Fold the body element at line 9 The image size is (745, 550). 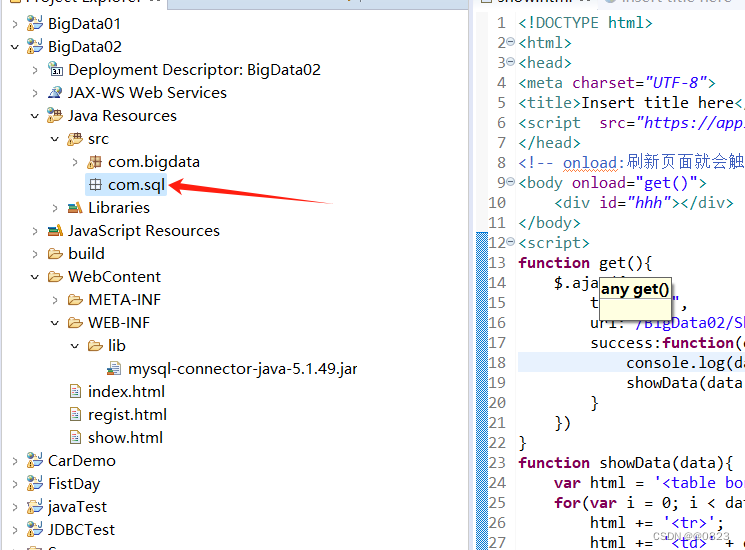511,182
